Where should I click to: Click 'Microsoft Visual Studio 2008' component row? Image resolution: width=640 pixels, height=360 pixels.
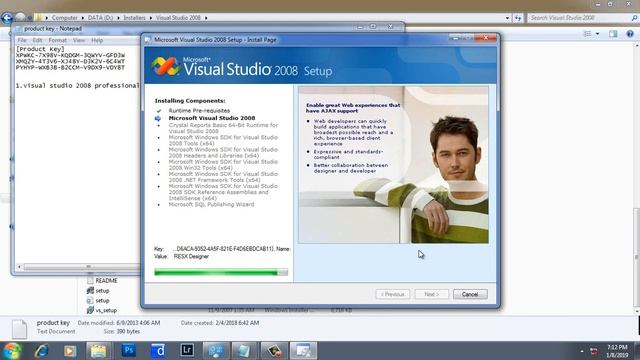click(212, 118)
